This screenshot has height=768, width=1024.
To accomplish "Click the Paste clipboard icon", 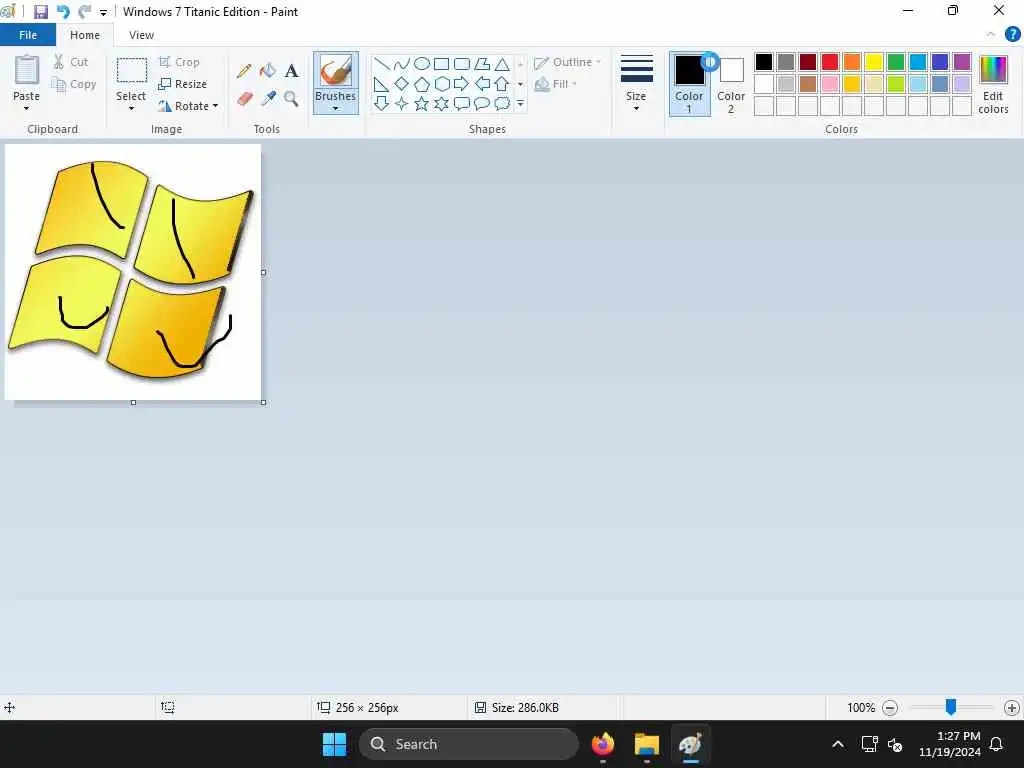I will 27,71.
